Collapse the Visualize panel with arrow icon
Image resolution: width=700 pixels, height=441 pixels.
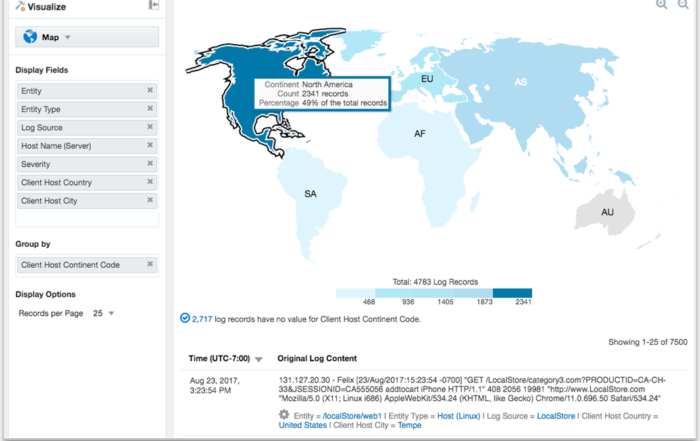[154, 5]
